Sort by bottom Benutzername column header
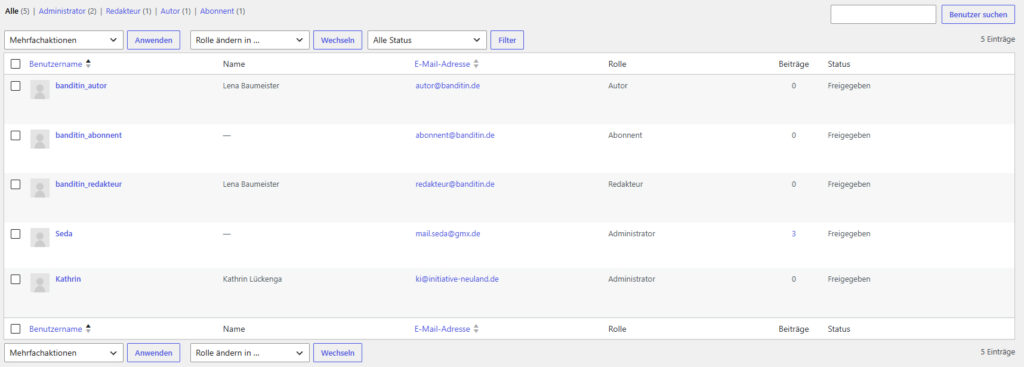 [x=56, y=329]
